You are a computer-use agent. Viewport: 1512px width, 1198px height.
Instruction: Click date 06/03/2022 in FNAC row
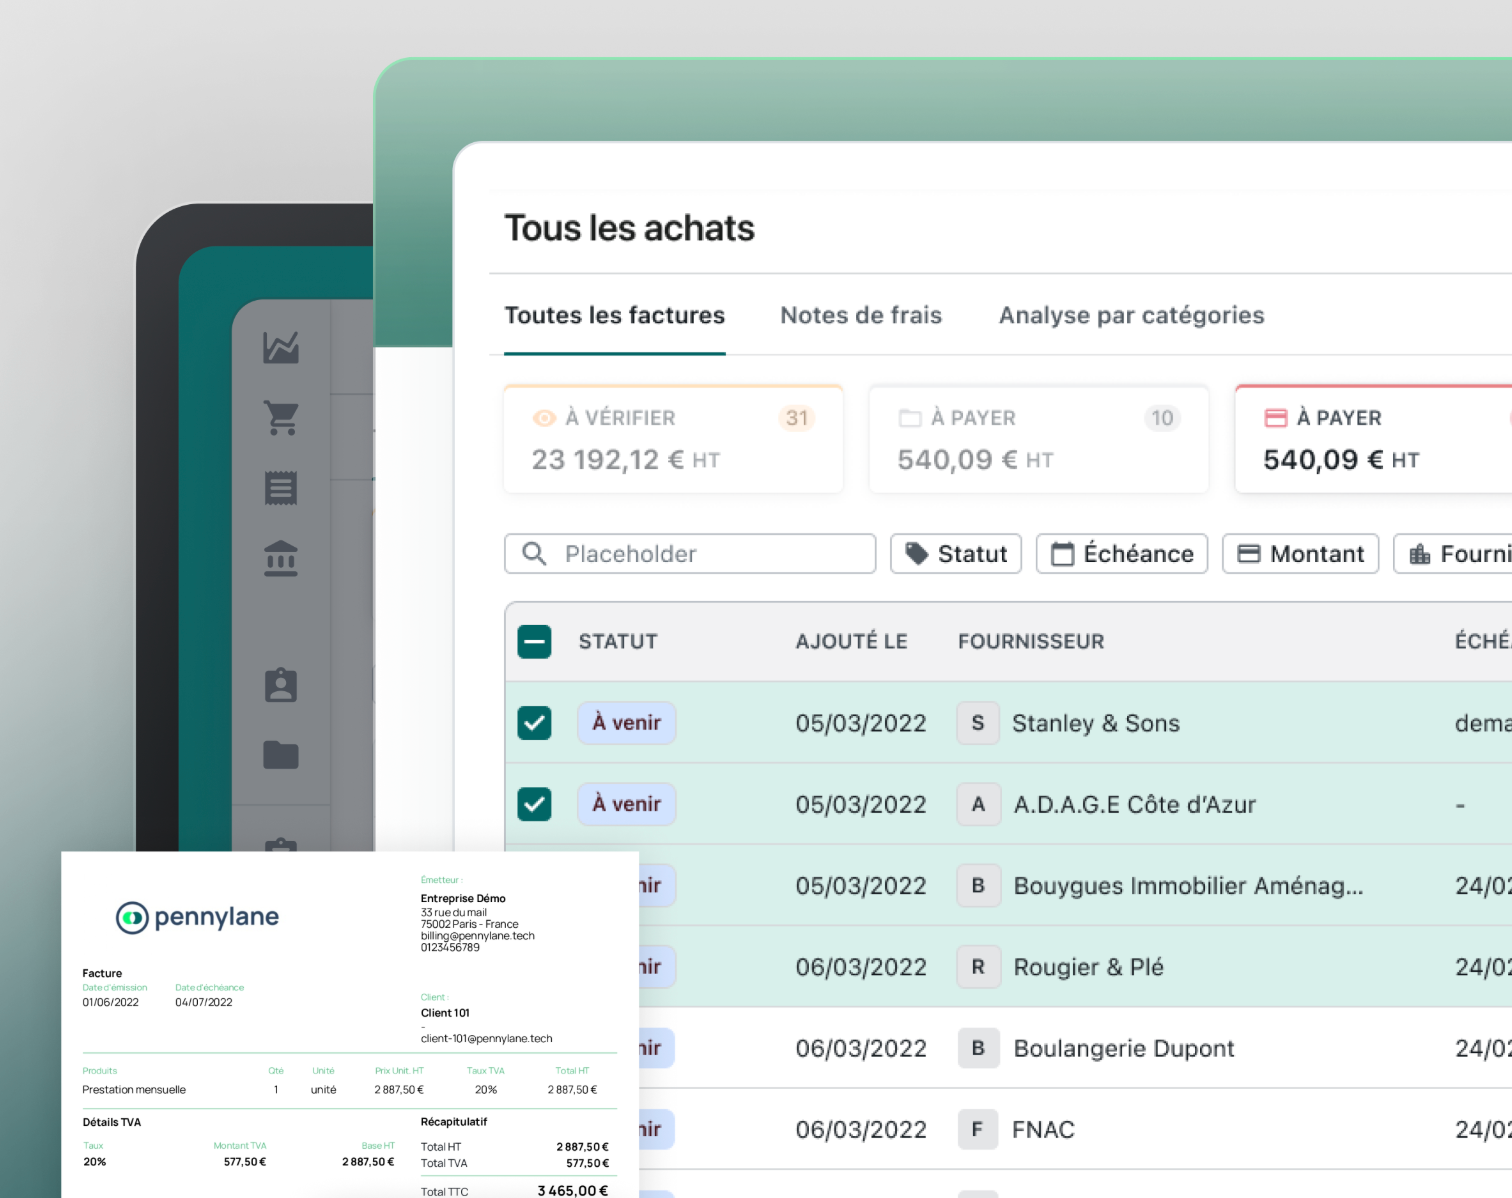861,1130
